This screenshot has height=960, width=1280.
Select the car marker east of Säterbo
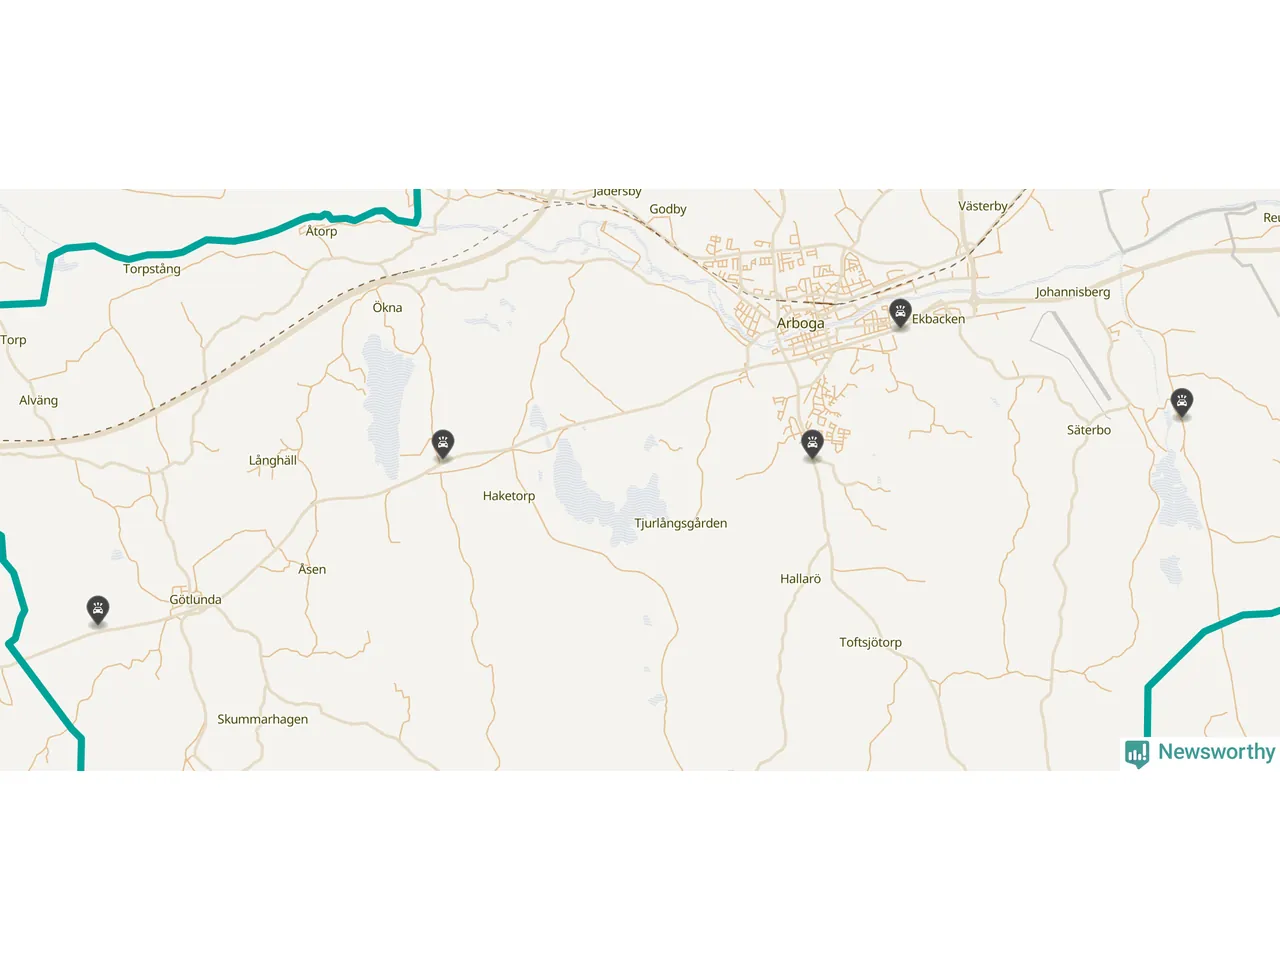coord(1182,403)
